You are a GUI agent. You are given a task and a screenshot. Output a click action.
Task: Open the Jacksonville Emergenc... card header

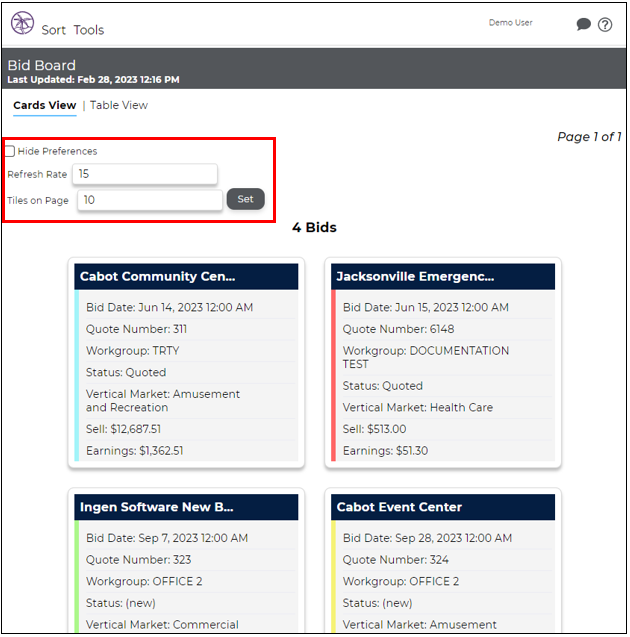coord(443,277)
